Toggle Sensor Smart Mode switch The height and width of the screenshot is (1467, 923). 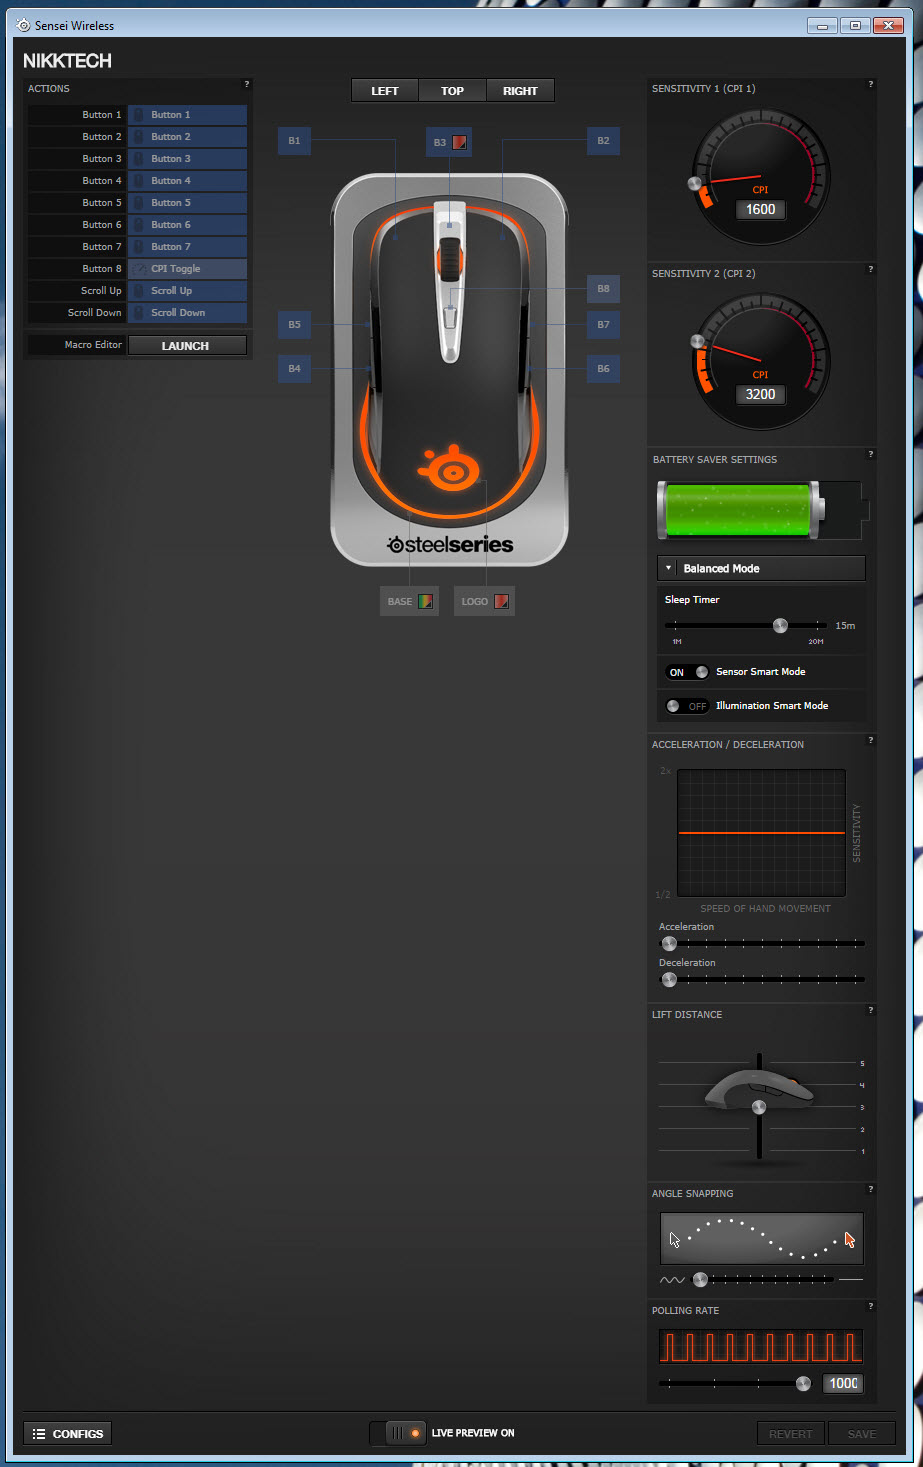click(x=687, y=672)
